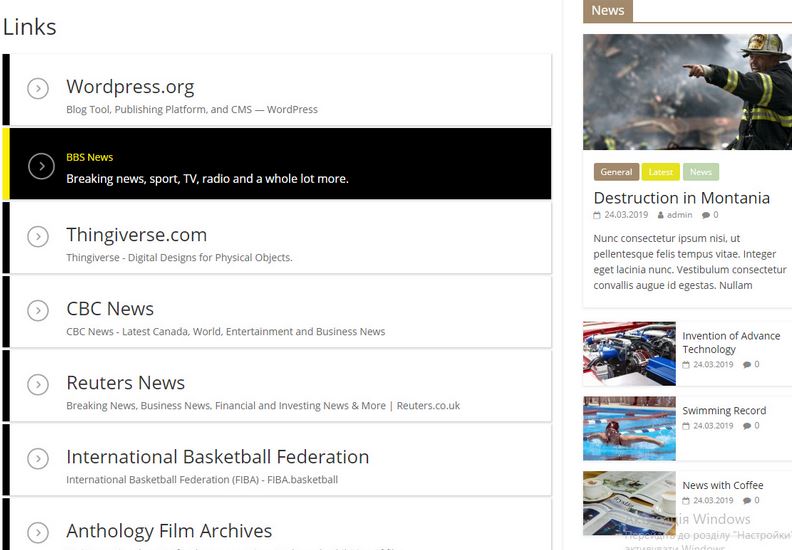Click the comment bubble icon under Destruction in Montania
Screen dimensions: 792x550
click(x=706, y=215)
